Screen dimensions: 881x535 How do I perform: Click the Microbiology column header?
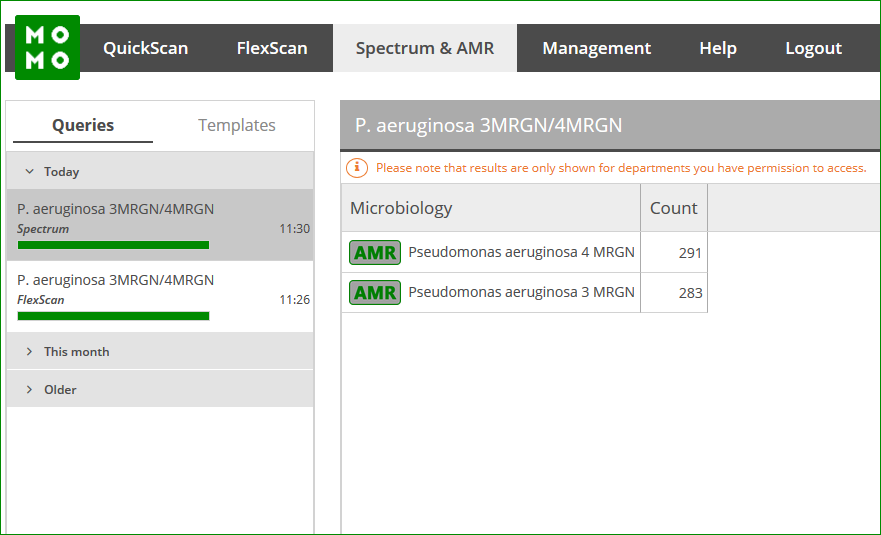491,208
